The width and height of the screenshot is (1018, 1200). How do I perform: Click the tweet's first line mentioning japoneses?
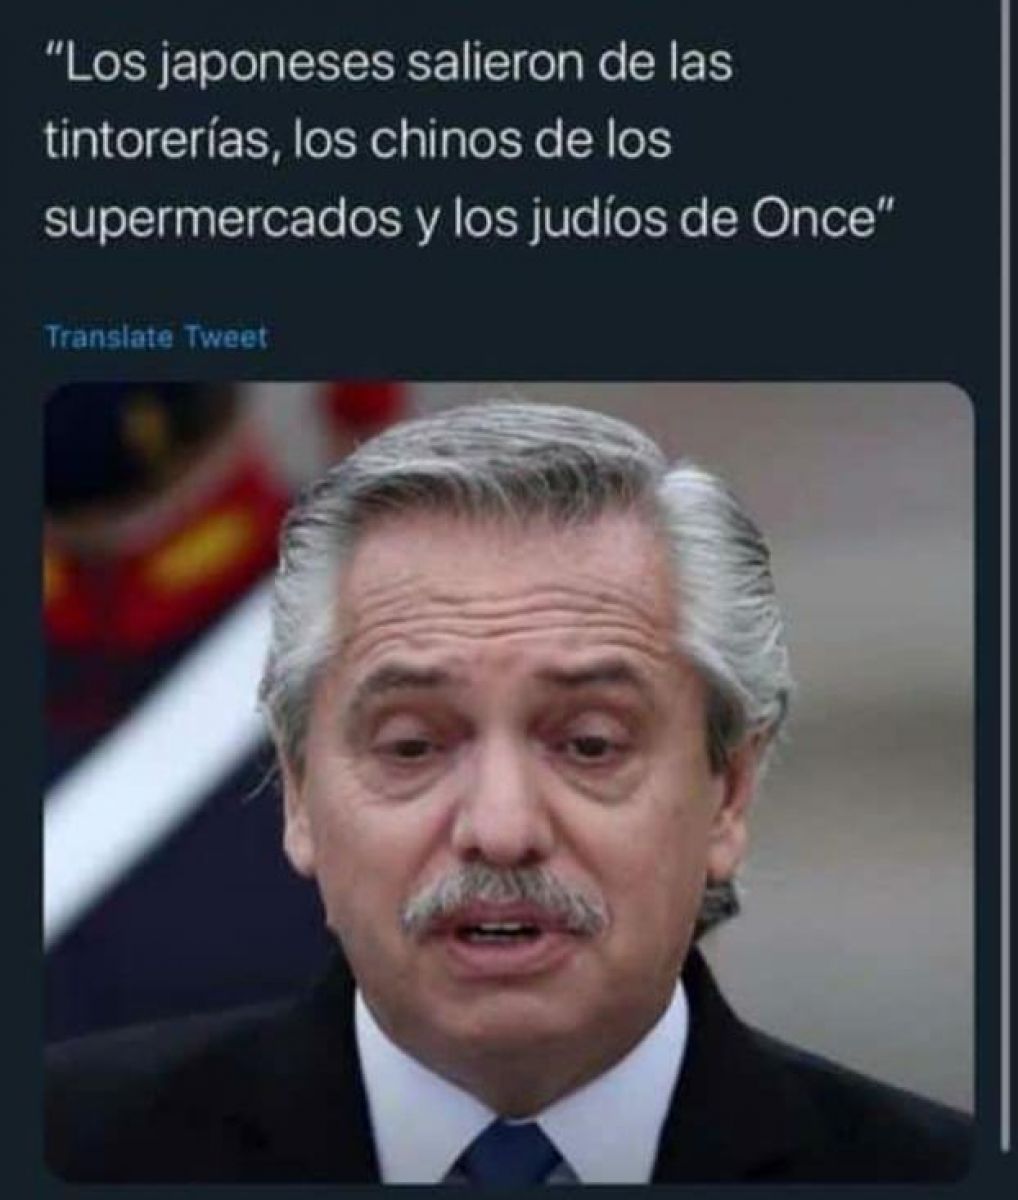point(390,68)
